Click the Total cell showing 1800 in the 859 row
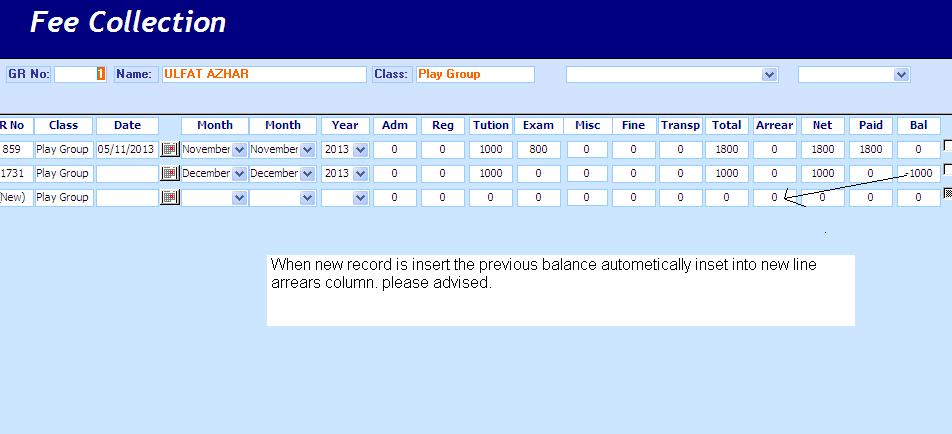Screen dimensions: 952x434 point(727,149)
